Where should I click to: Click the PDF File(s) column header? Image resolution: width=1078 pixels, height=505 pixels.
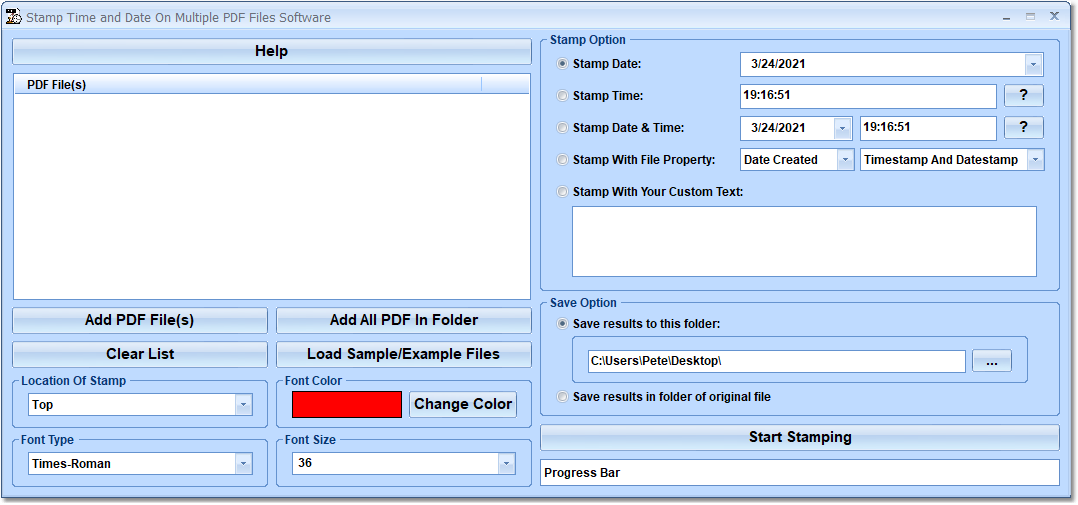pyautogui.click(x=248, y=85)
